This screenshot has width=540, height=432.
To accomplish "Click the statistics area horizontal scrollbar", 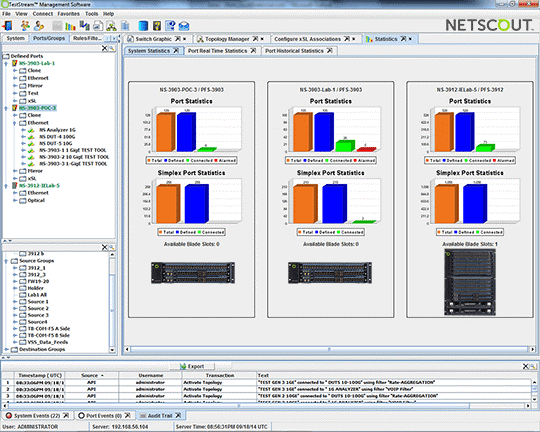I will tap(329, 349).
